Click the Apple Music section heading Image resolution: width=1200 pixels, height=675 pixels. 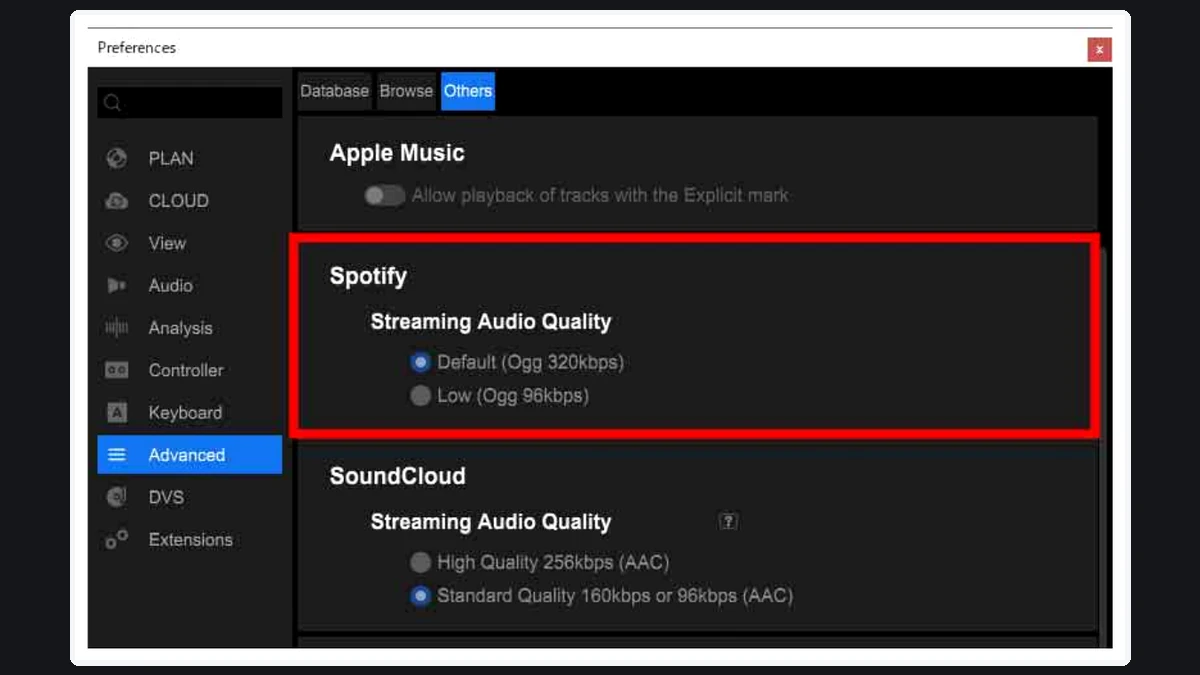(x=397, y=153)
